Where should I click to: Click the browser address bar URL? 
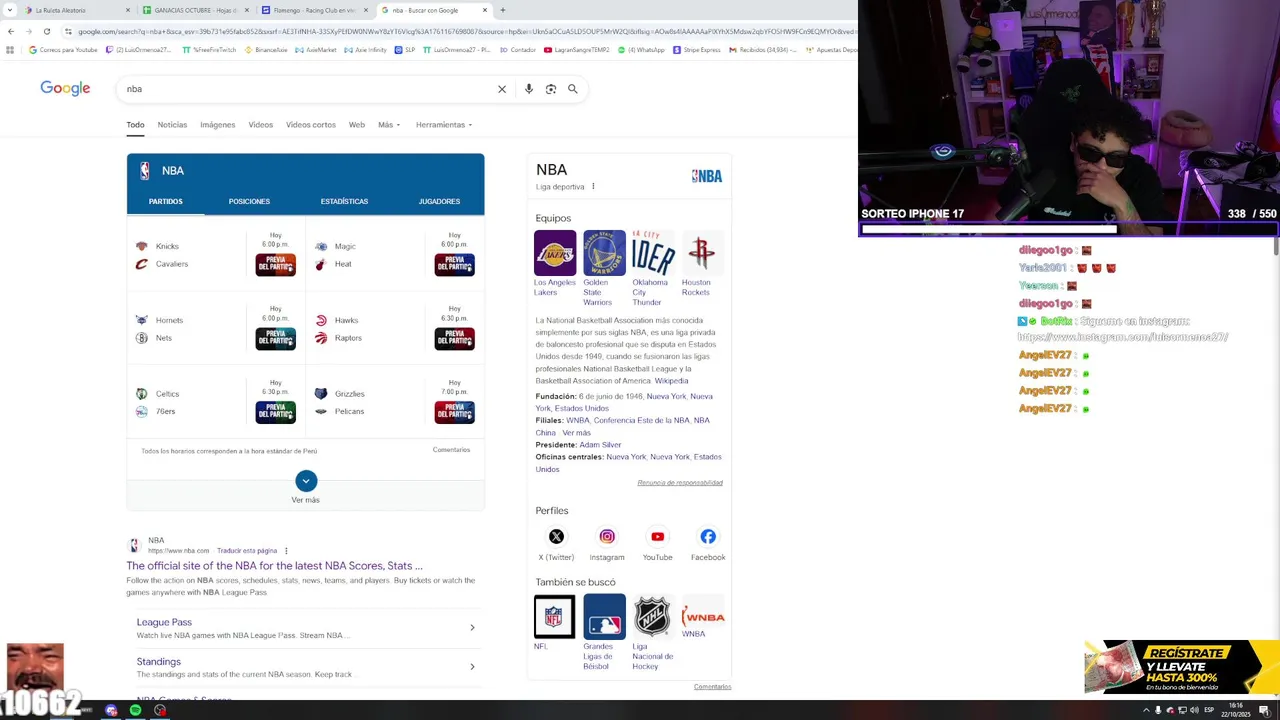click(x=465, y=31)
